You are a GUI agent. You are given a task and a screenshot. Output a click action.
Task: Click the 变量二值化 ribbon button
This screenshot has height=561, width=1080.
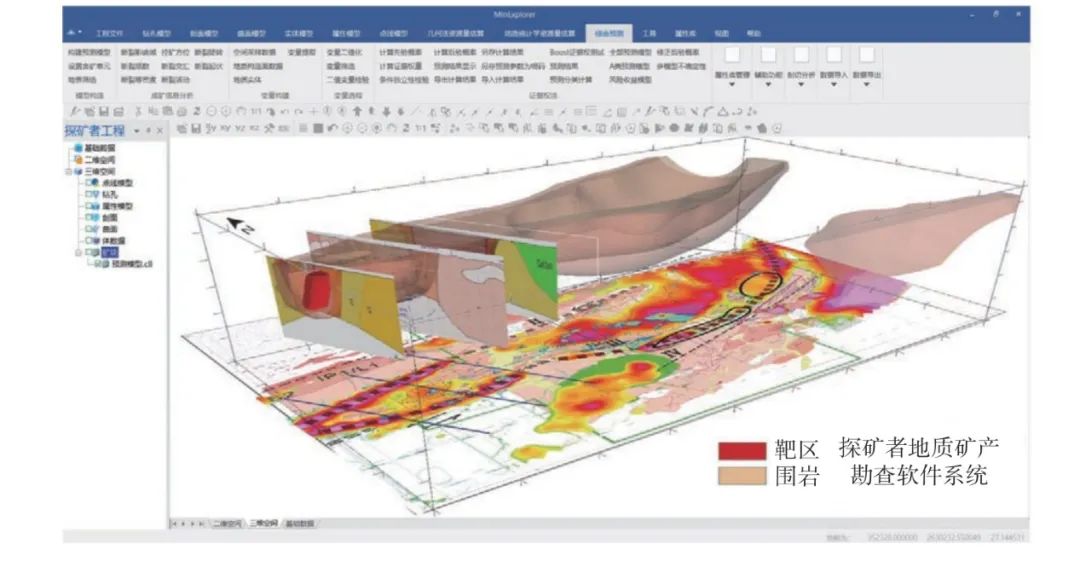click(x=344, y=52)
